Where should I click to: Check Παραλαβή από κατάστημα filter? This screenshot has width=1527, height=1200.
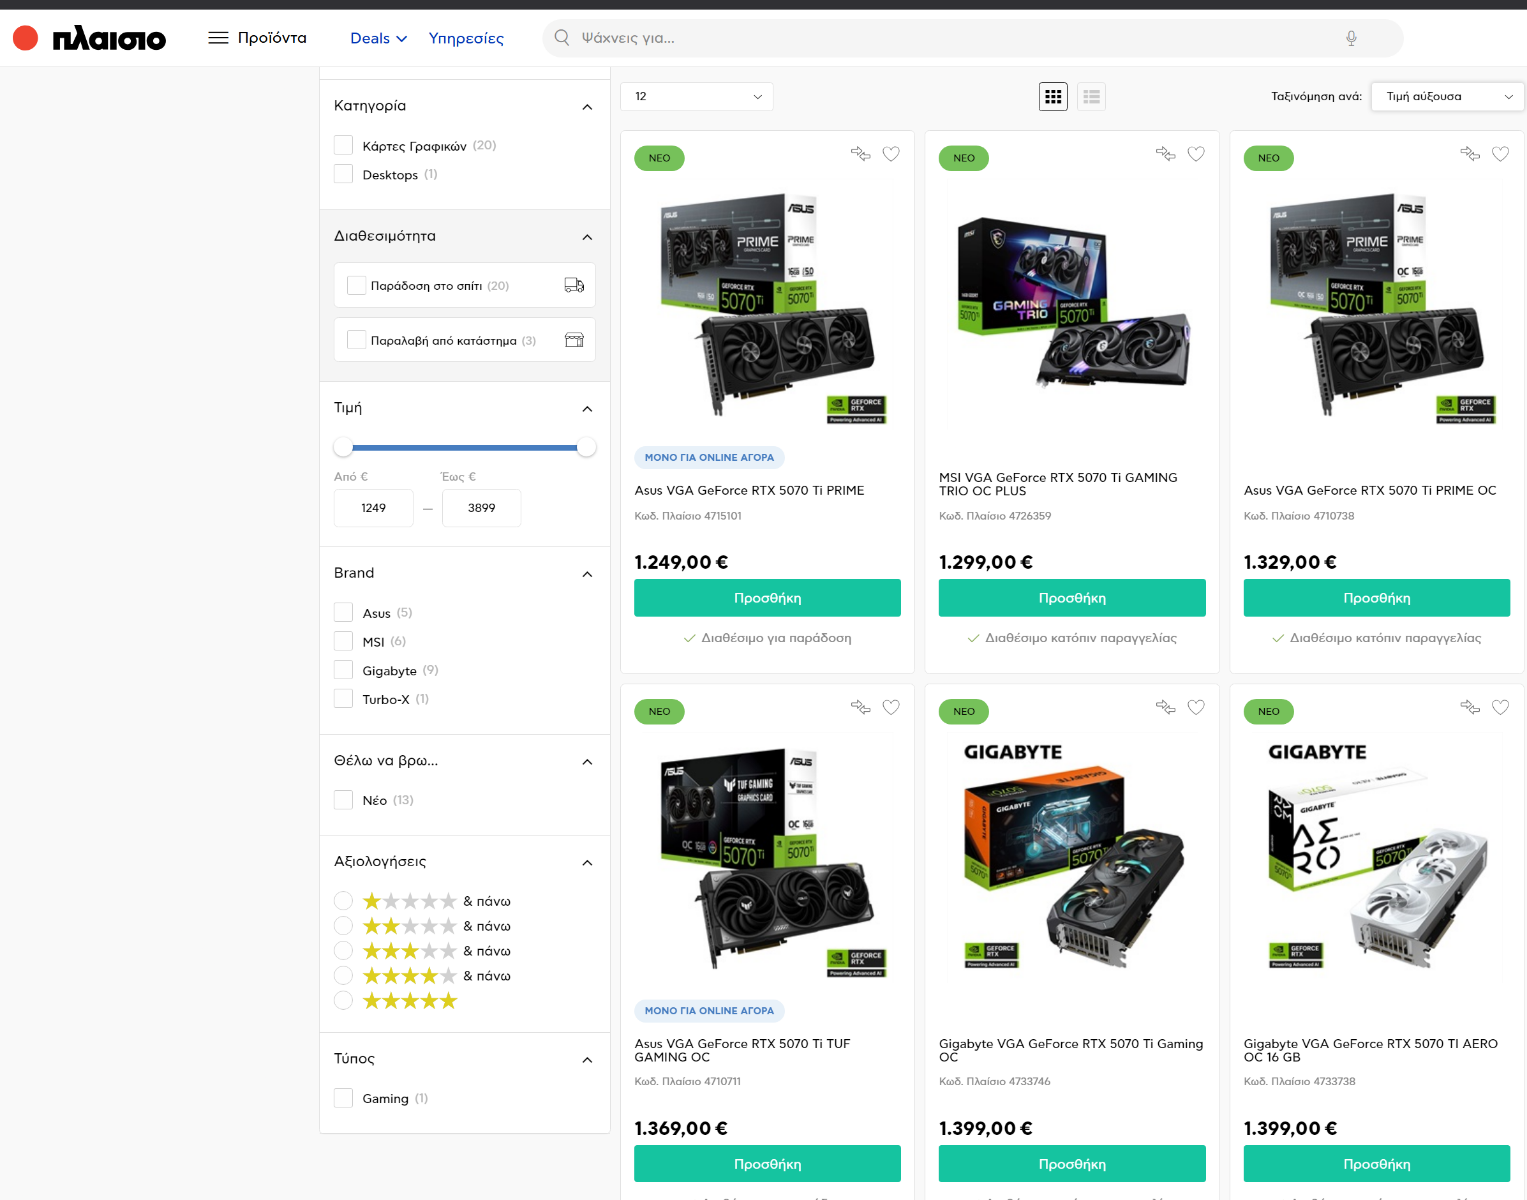(x=356, y=340)
